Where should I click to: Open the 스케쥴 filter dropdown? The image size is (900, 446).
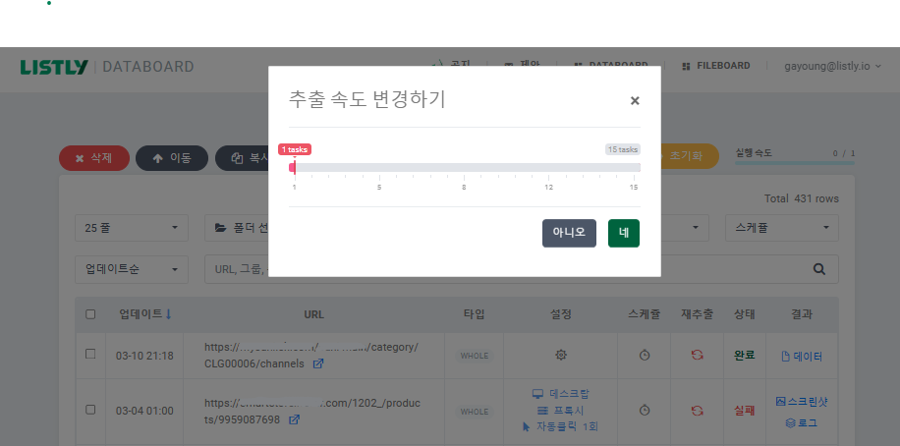point(782,228)
